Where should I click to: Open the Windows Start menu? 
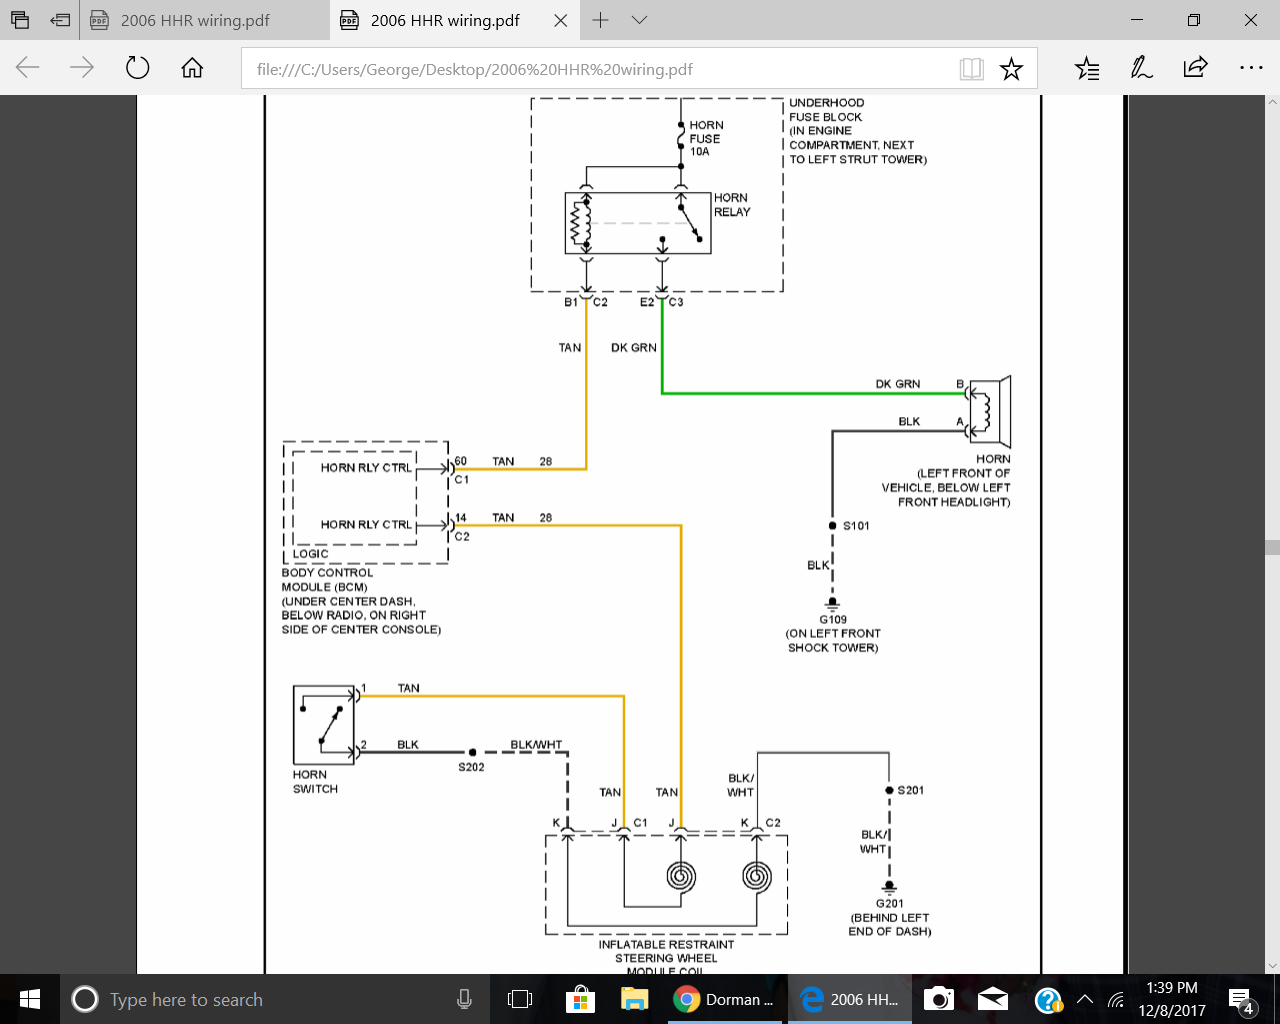[29, 999]
